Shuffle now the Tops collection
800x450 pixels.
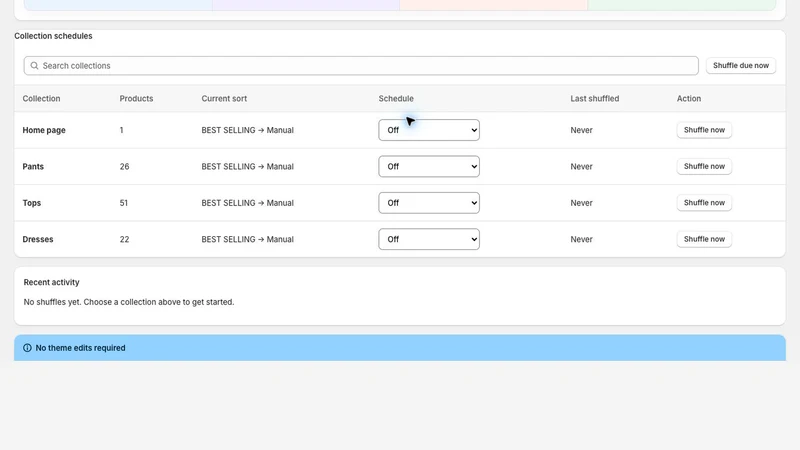[704, 203]
